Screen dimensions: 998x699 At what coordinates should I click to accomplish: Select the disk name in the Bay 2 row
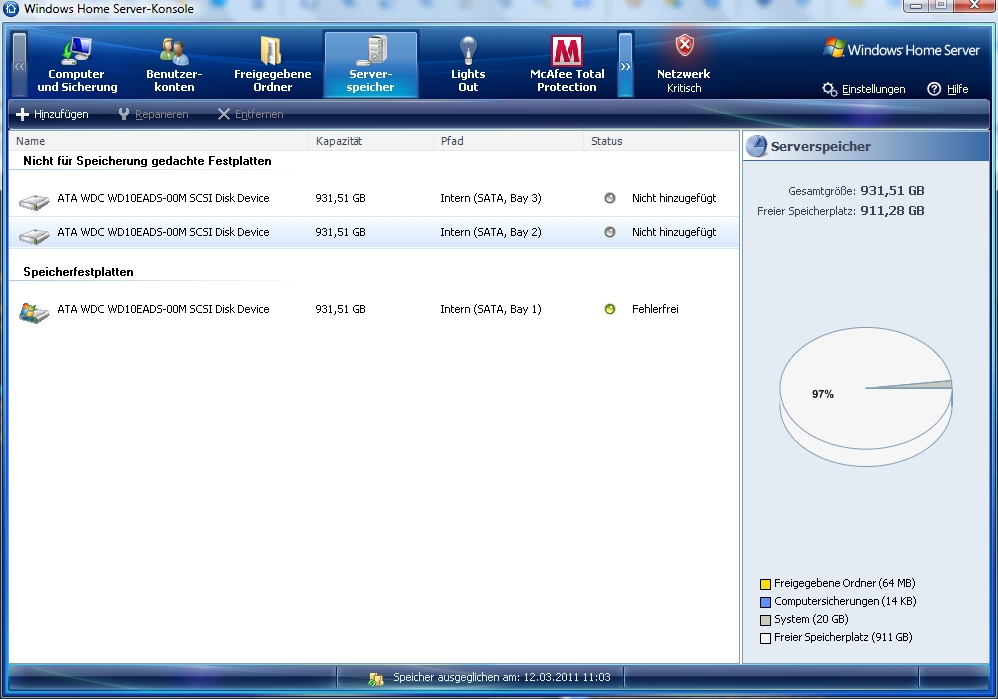tap(163, 232)
